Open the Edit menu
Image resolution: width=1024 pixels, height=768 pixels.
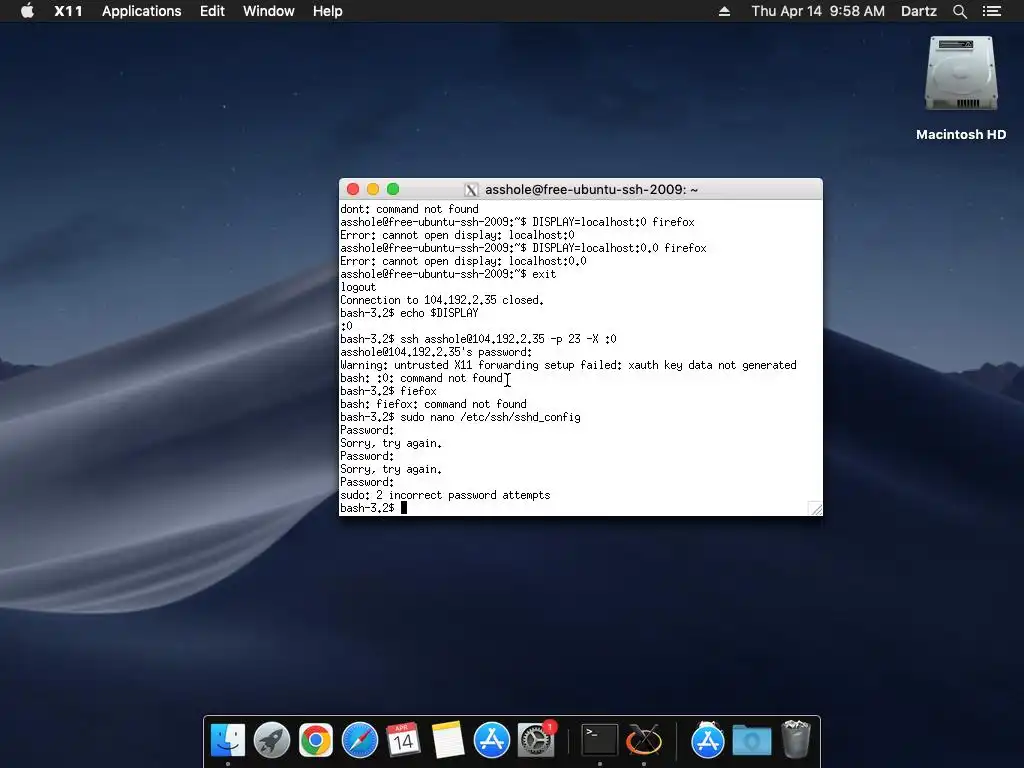pyautogui.click(x=212, y=11)
